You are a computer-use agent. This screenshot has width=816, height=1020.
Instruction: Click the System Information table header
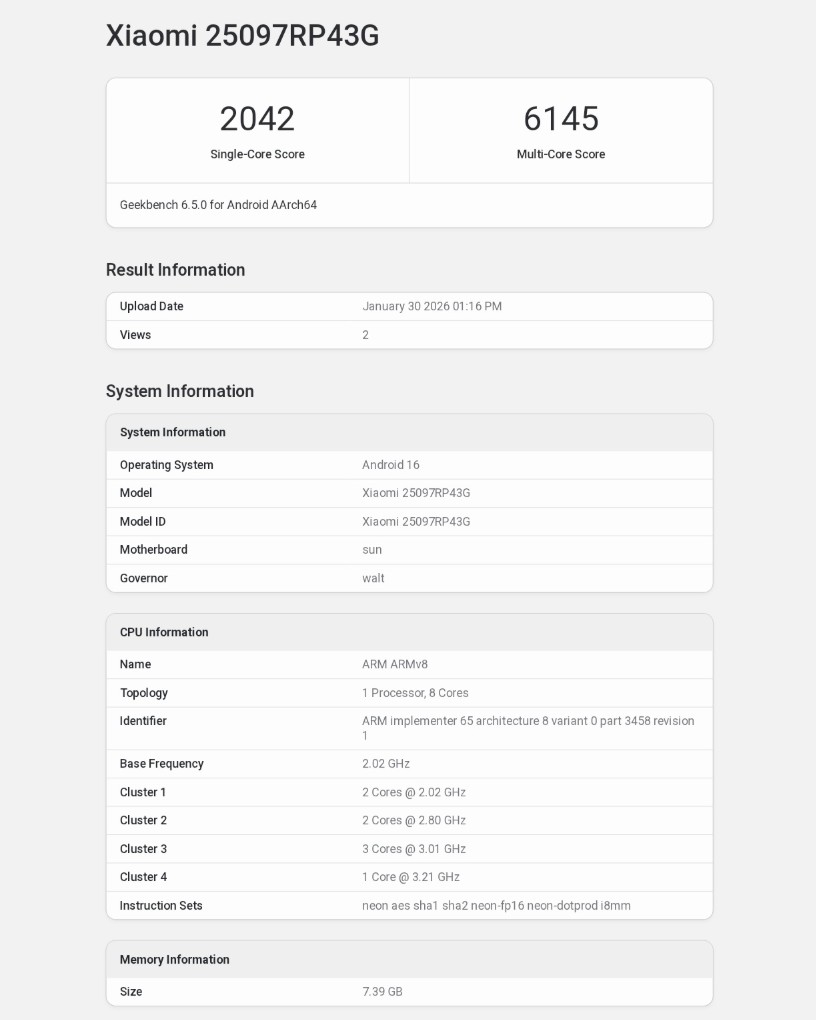point(173,432)
